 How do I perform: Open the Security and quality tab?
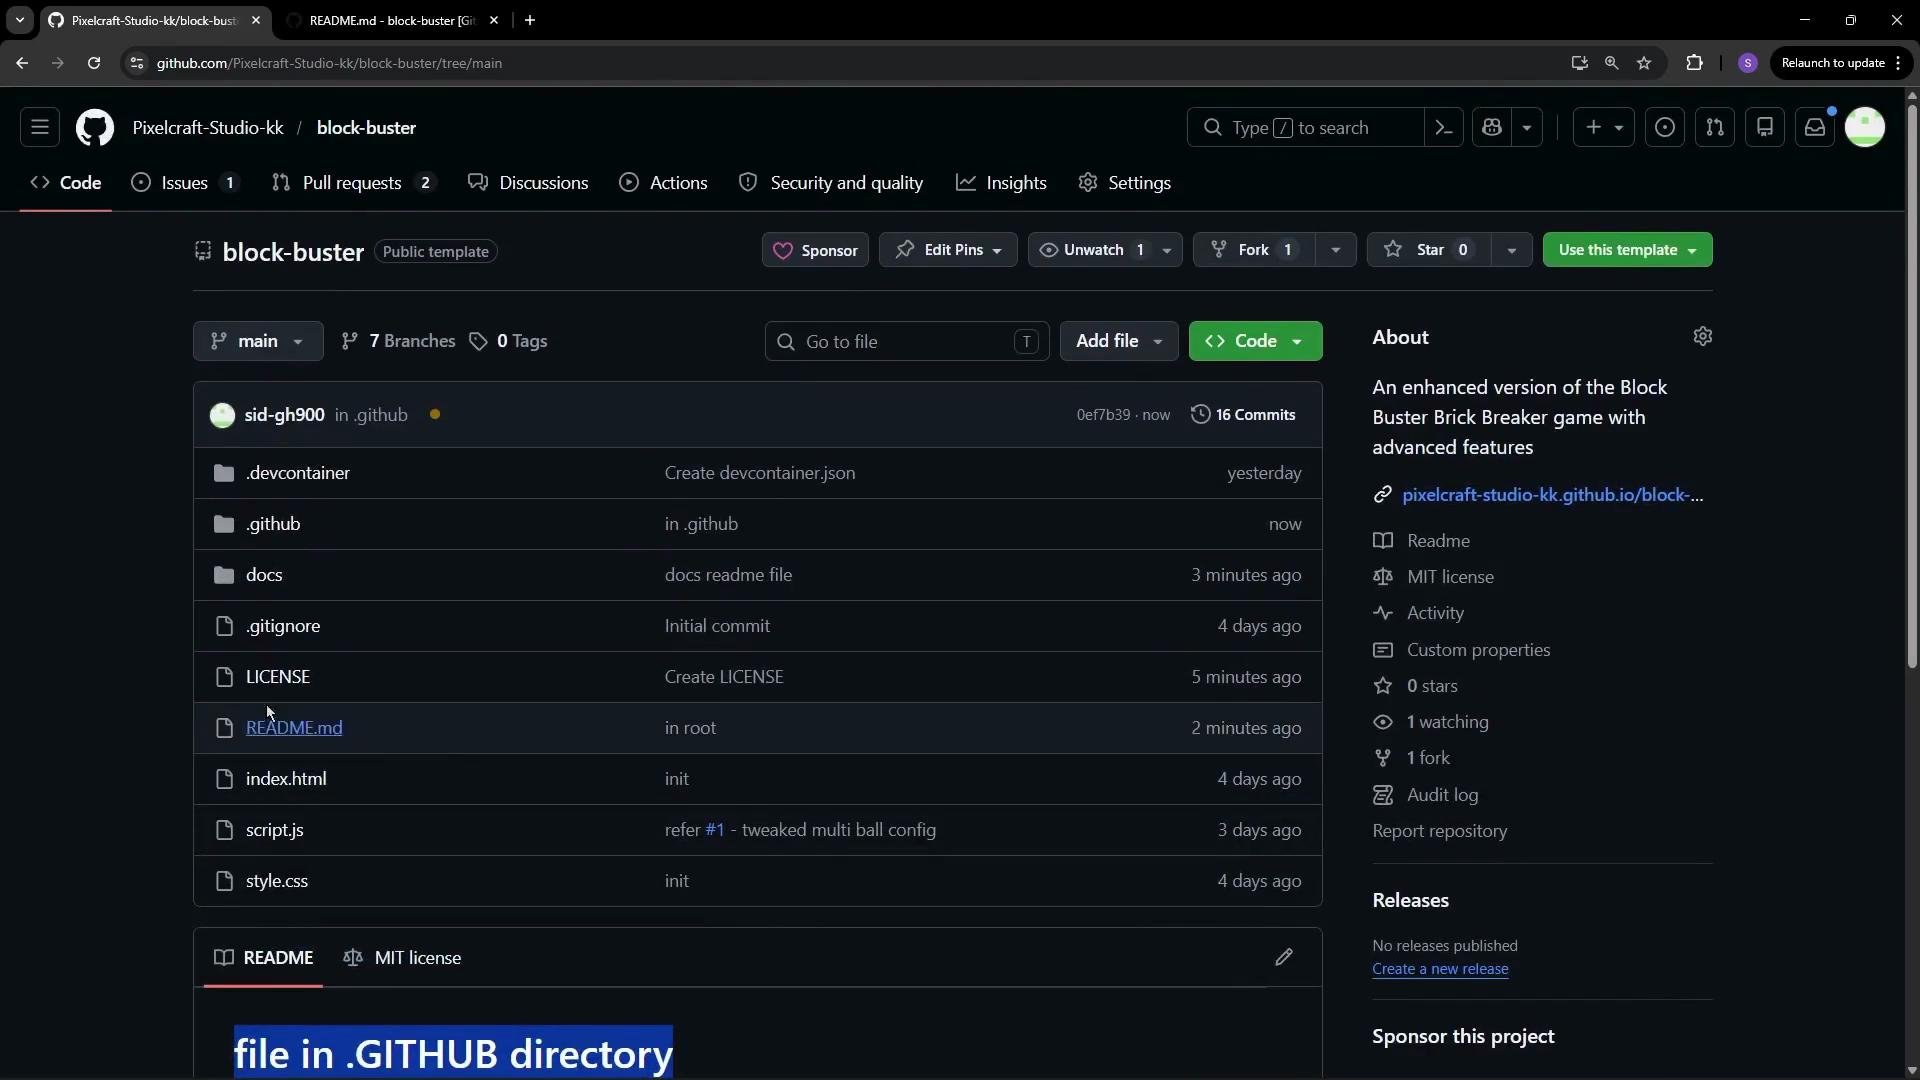(x=831, y=183)
